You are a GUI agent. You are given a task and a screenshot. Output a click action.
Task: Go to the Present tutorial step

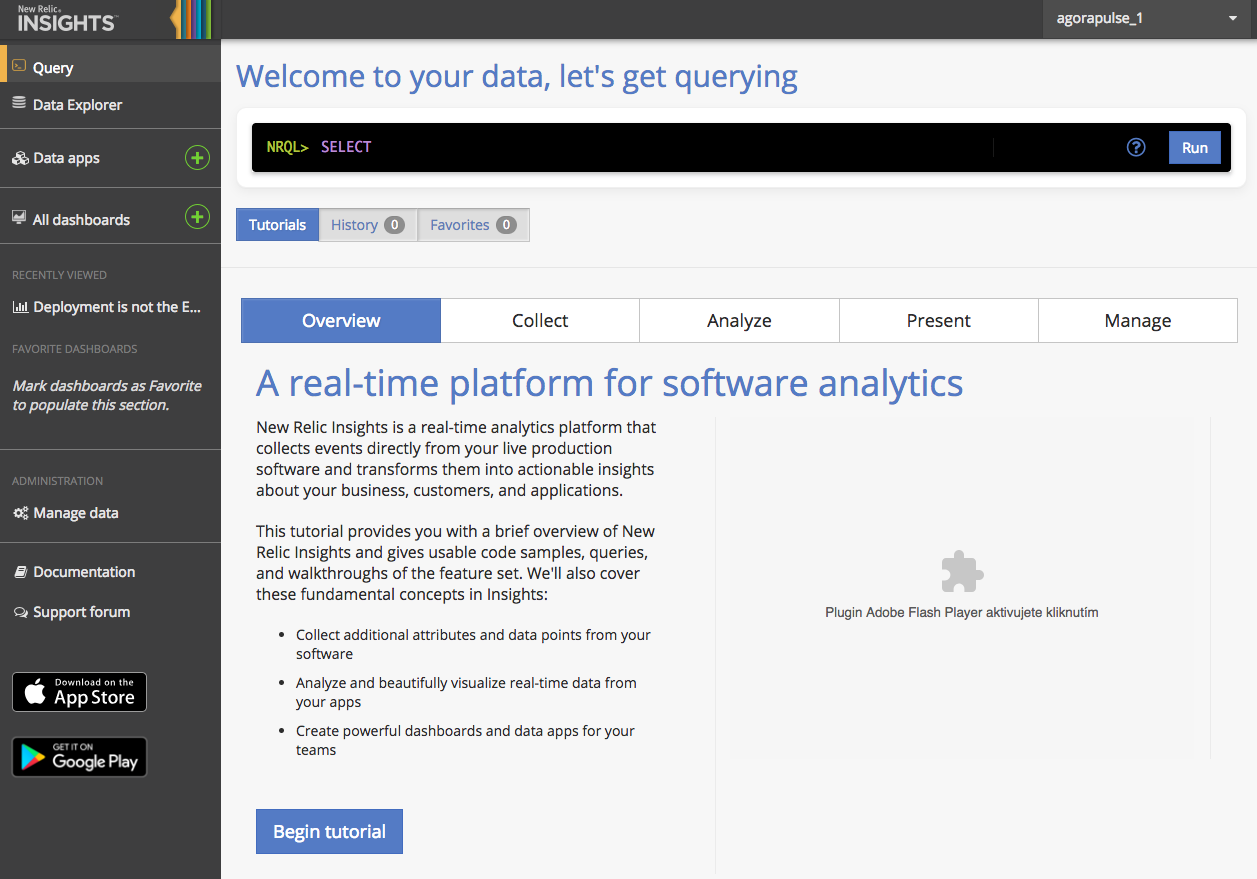pos(938,320)
